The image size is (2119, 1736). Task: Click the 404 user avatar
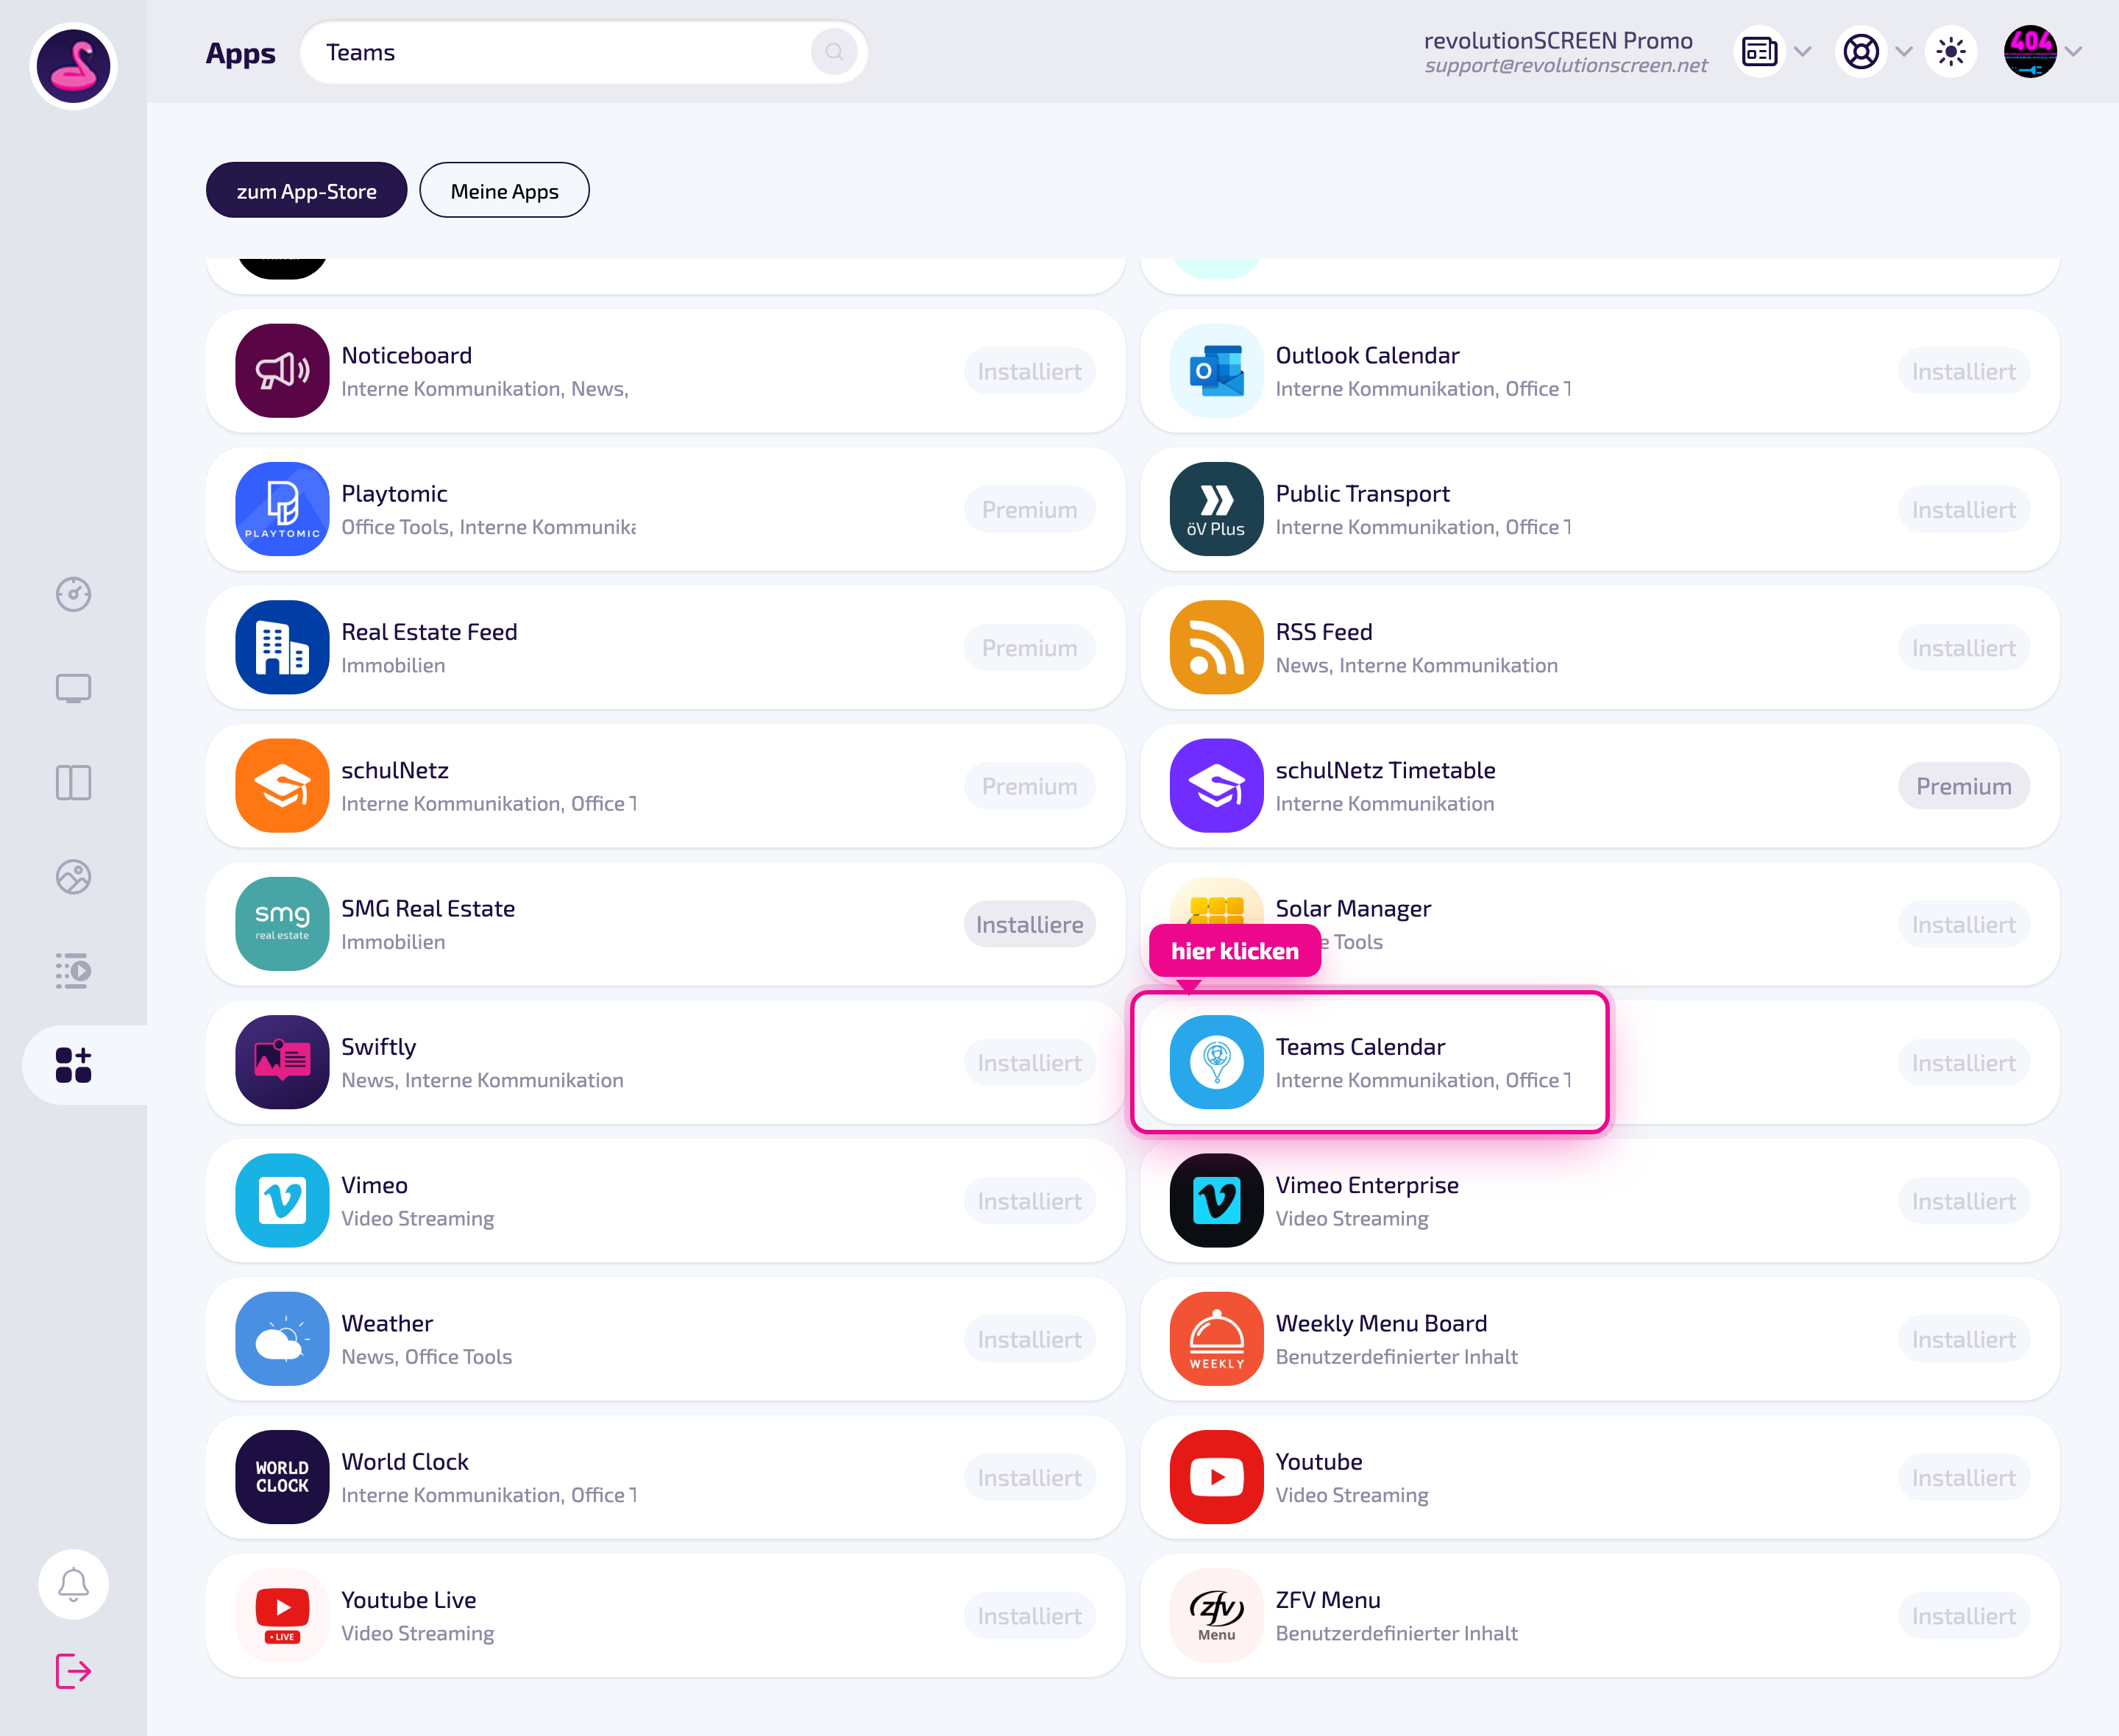pyautogui.click(x=2030, y=52)
